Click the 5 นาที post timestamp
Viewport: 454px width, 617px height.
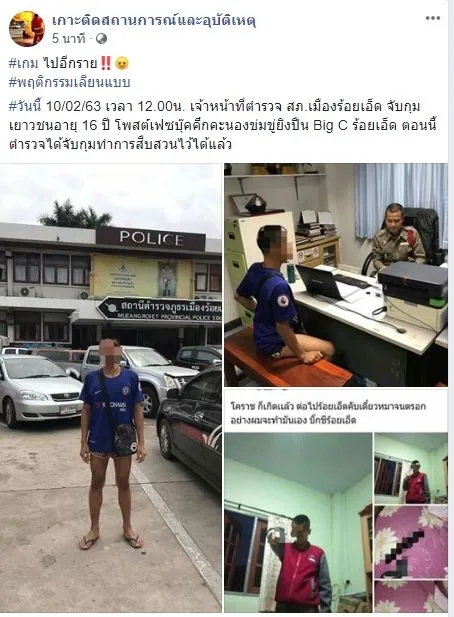point(68,39)
